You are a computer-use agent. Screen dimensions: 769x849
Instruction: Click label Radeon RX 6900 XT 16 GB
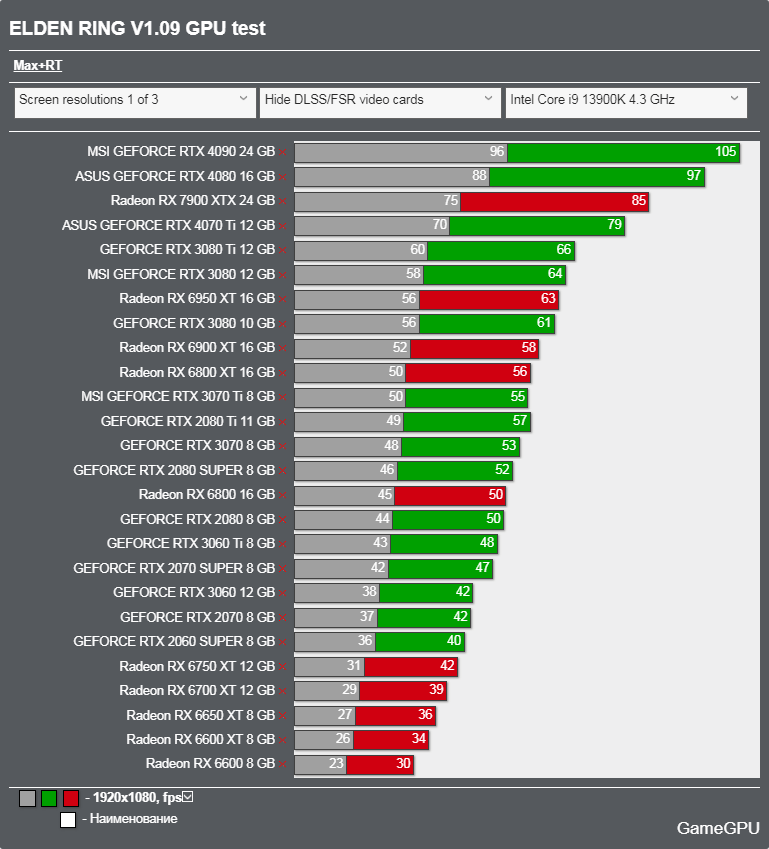pyautogui.click(x=197, y=348)
